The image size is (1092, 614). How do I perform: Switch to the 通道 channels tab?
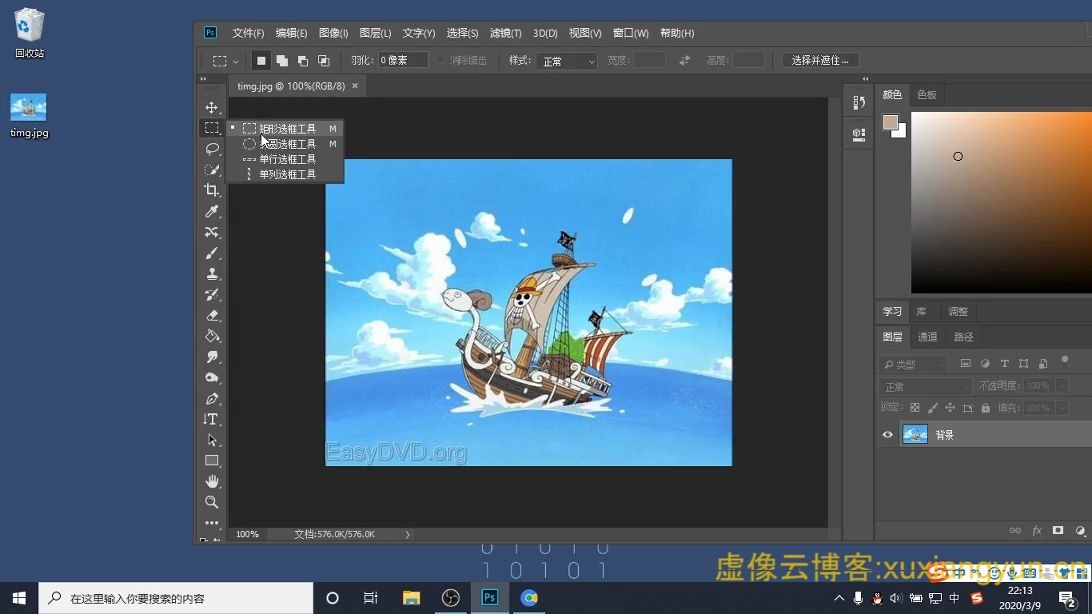[x=926, y=336]
